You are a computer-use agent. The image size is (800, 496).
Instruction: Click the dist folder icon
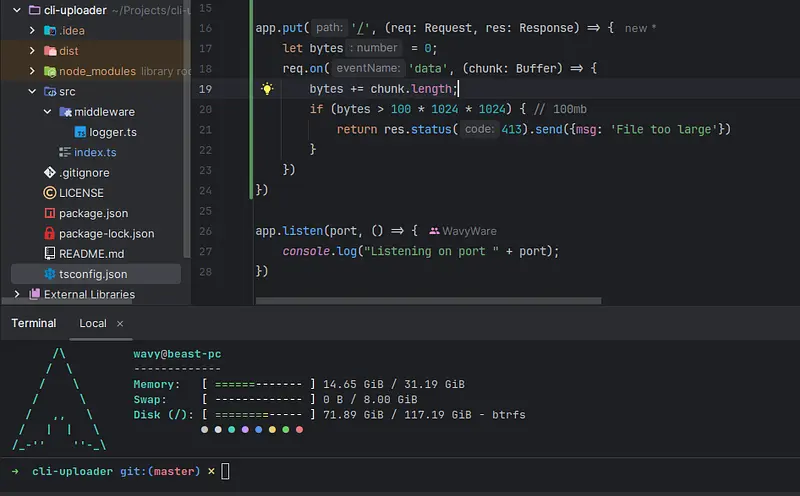(49, 51)
